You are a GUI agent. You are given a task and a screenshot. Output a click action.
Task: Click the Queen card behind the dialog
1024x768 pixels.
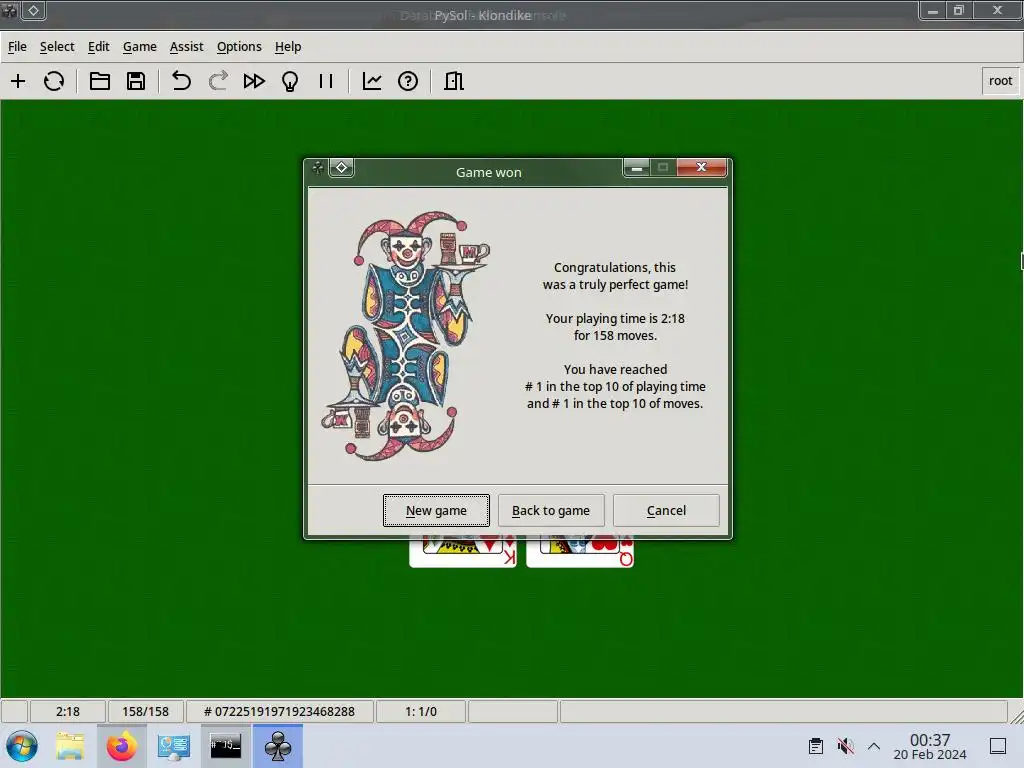click(580, 552)
